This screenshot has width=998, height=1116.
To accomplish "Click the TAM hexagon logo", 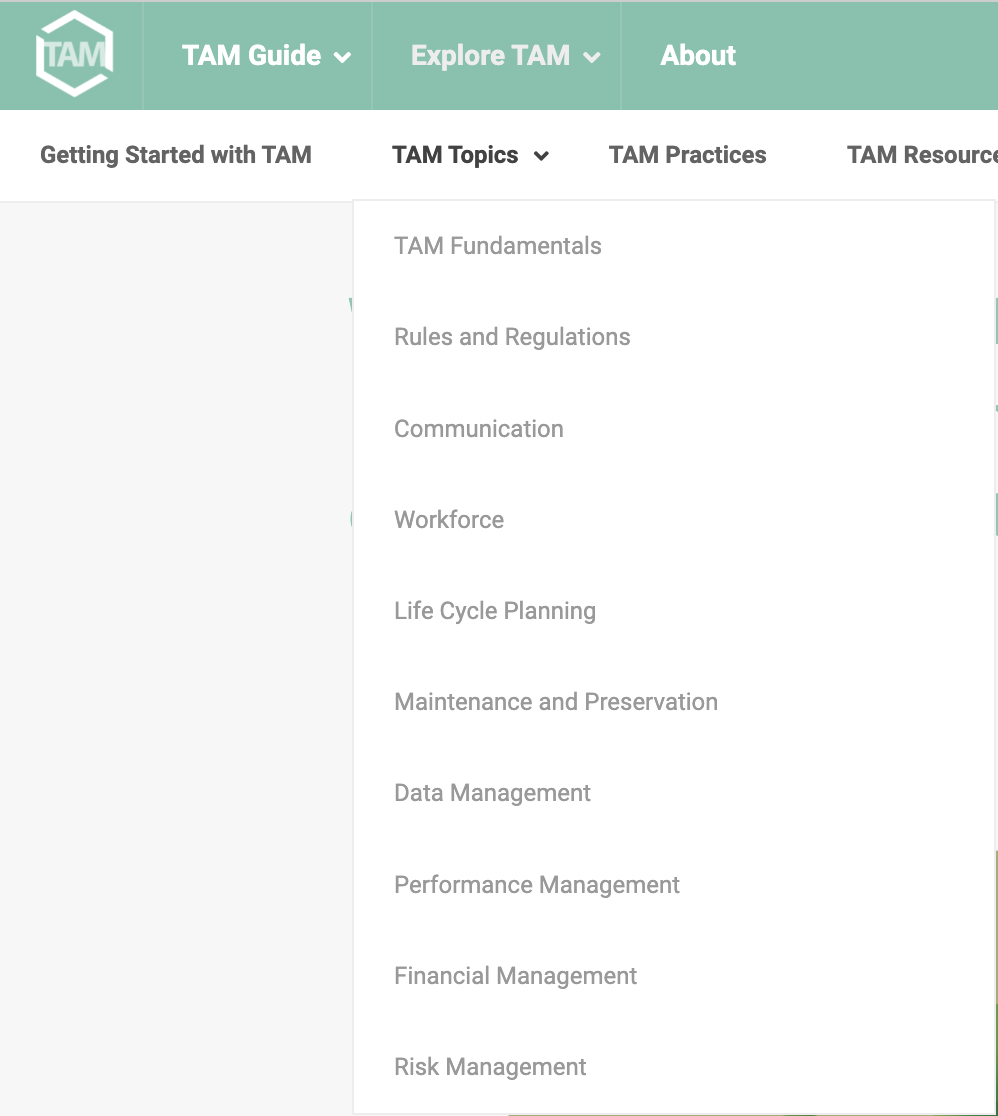I will click(x=75, y=54).
